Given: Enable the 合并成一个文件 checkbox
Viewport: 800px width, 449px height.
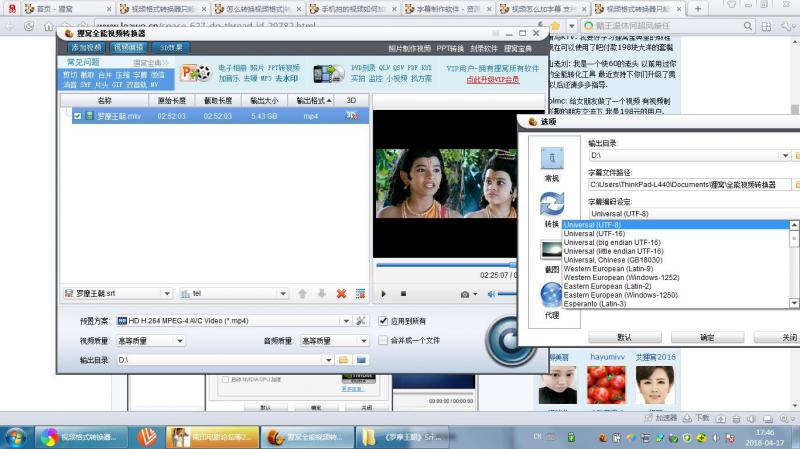Looking at the screenshot, I should [383, 340].
